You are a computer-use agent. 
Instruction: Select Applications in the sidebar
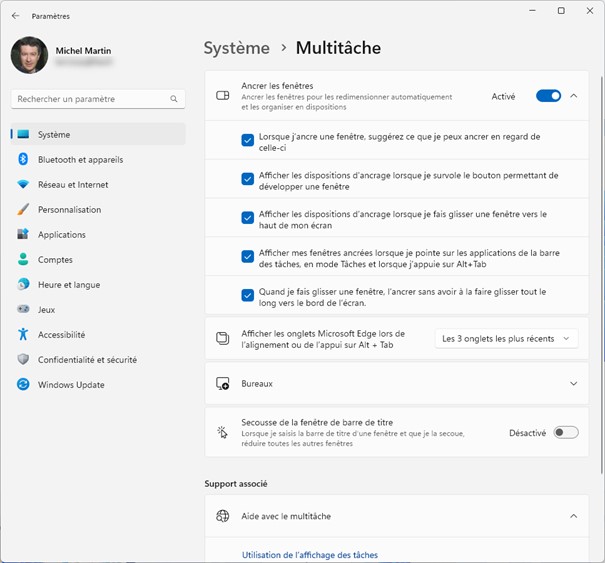click(x=61, y=235)
